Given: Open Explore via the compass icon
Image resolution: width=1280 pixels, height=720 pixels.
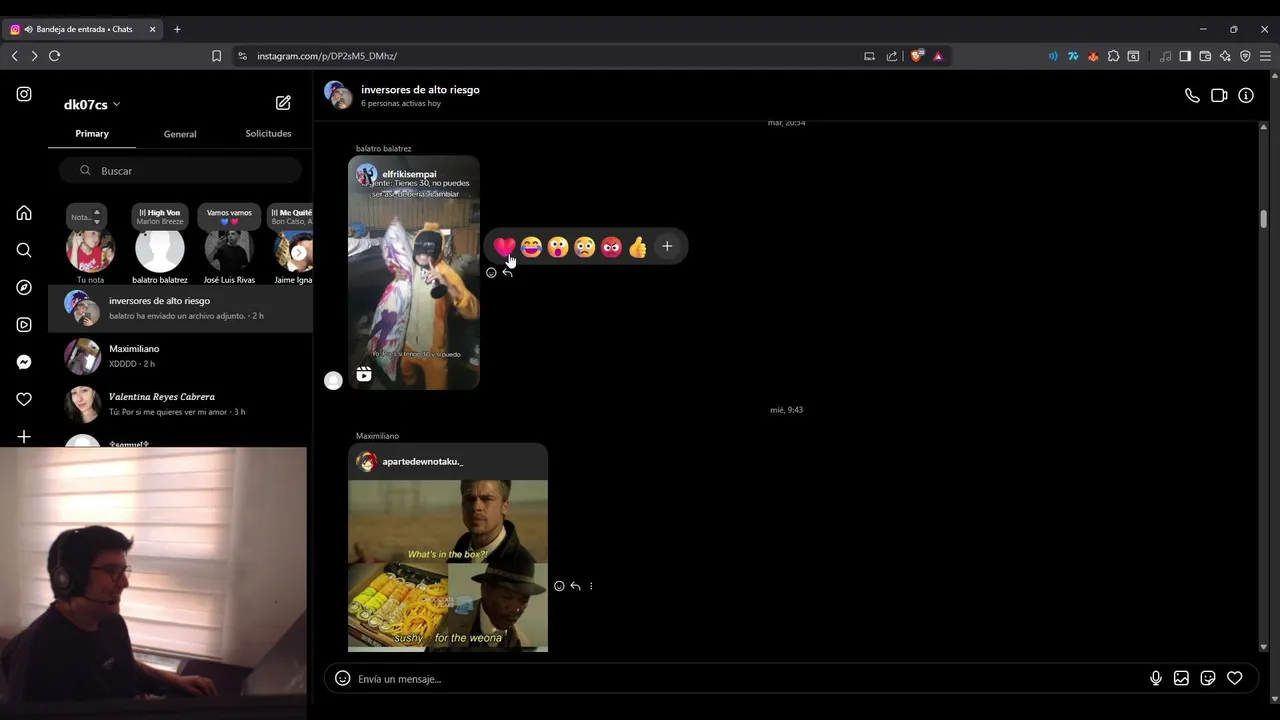Looking at the screenshot, I should click(x=24, y=288).
